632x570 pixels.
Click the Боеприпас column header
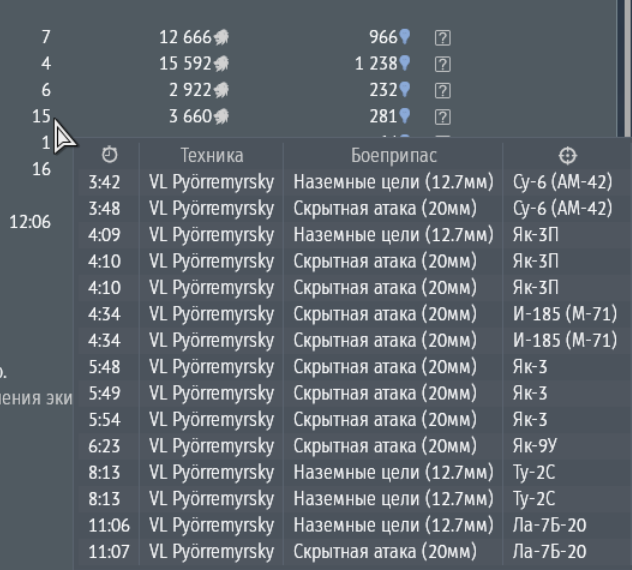click(394, 156)
